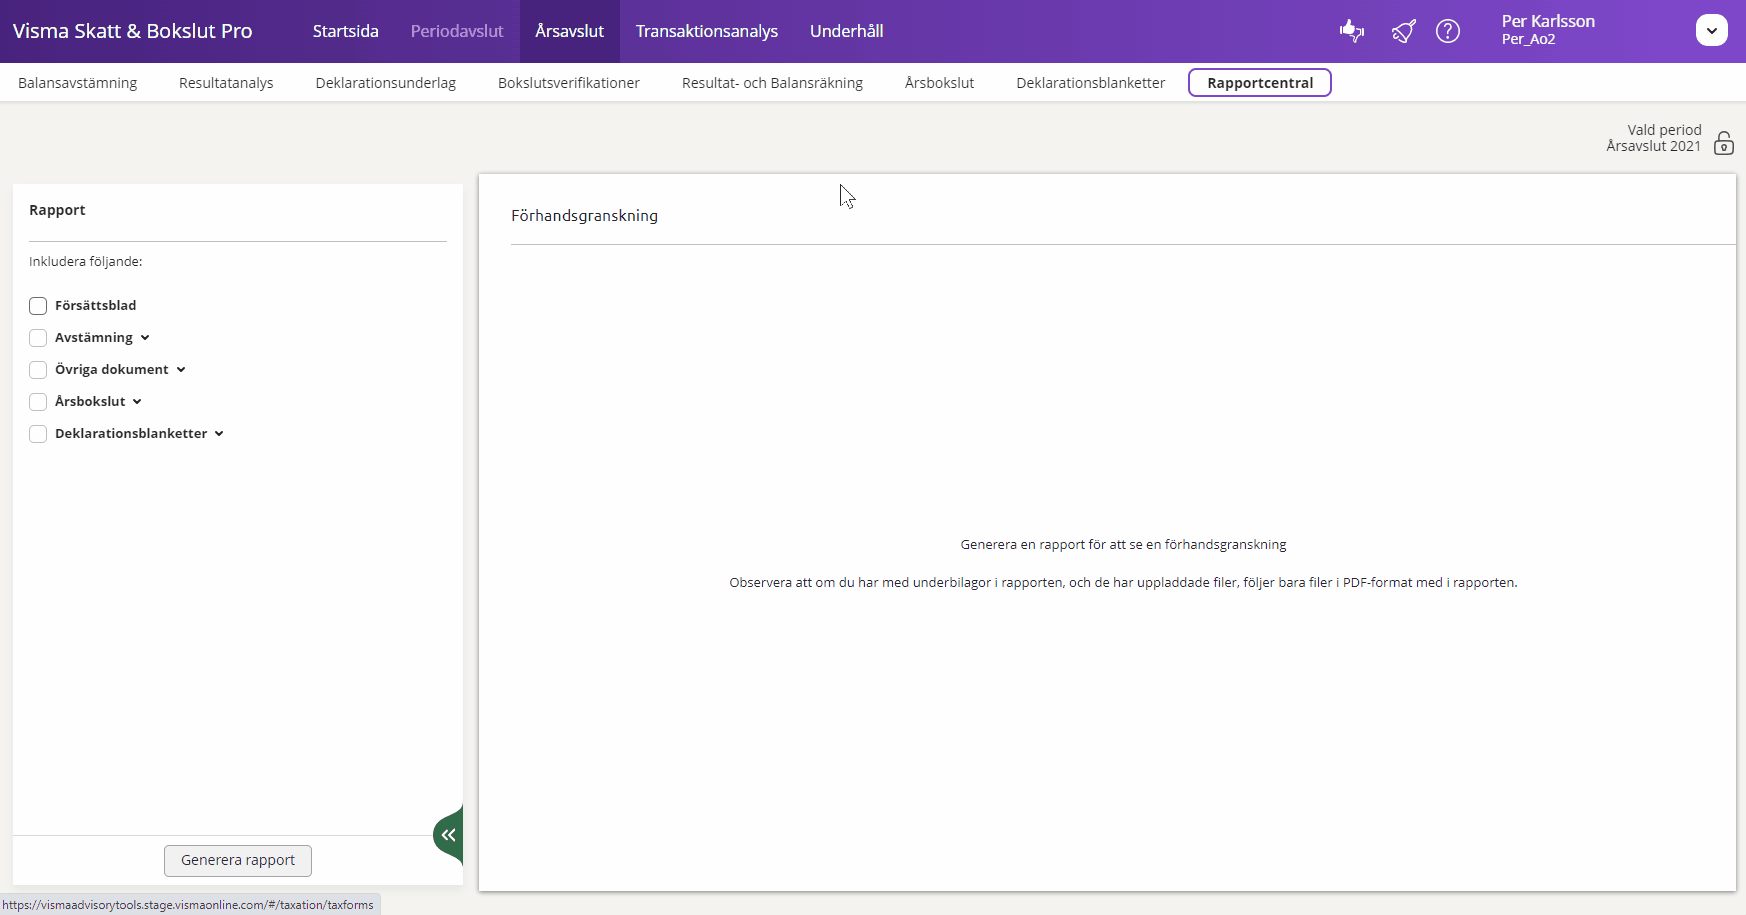Open the Balansavstämning tab
Screen dimensions: 1746x915
tap(78, 83)
